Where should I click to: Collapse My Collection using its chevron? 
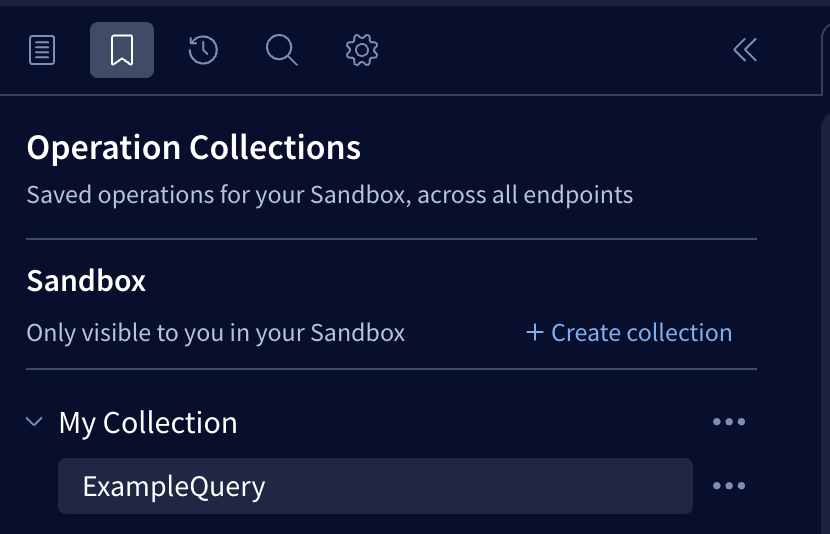(x=35, y=423)
